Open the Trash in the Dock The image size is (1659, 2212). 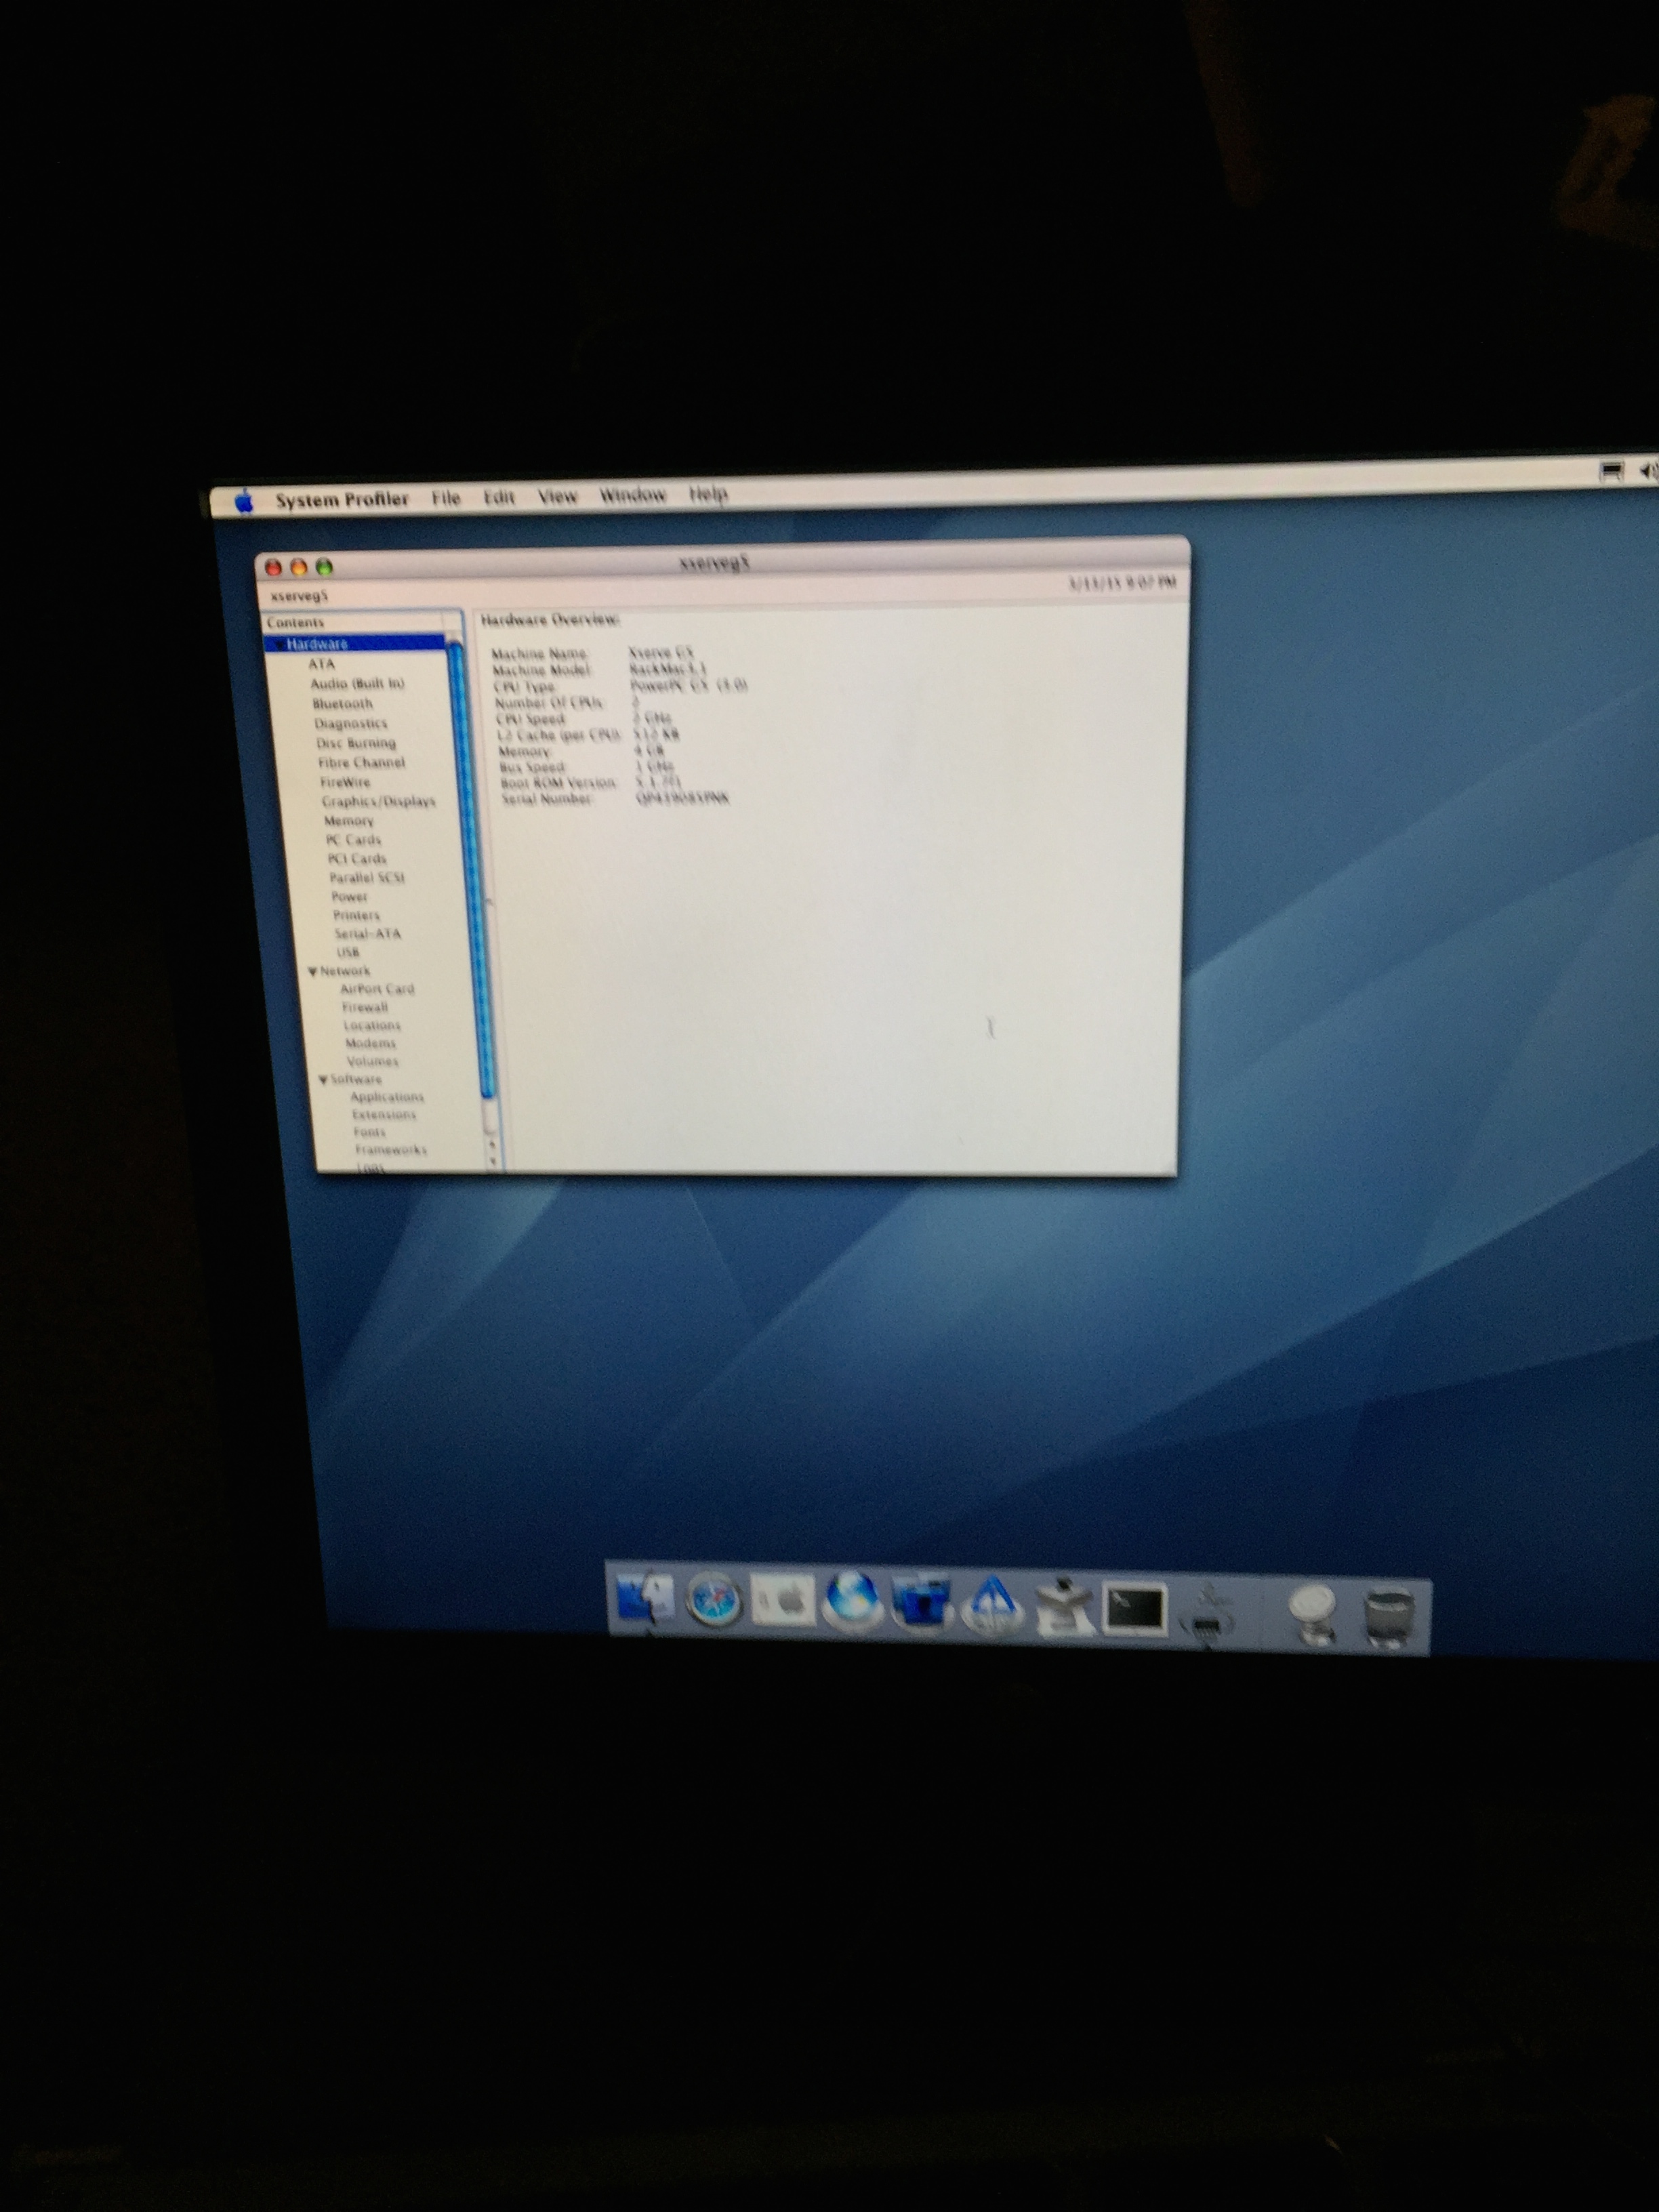[1390, 1617]
